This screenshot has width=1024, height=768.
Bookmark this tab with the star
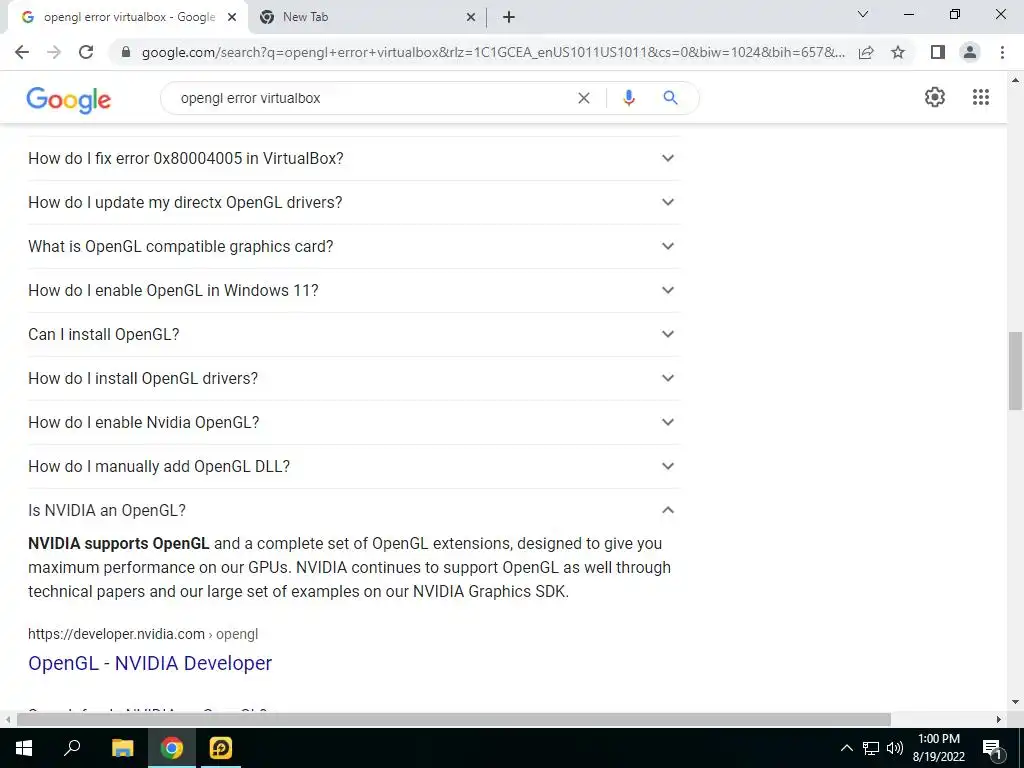click(898, 52)
